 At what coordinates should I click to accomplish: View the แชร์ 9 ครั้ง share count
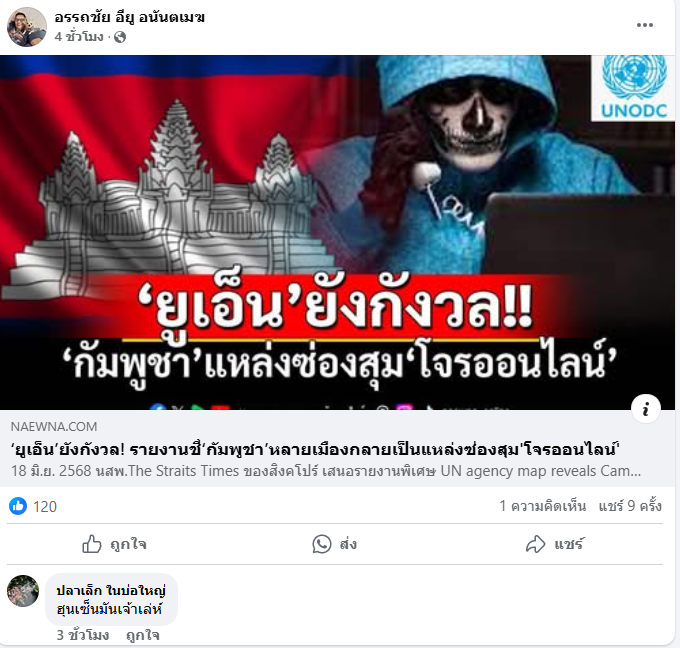click(630, 506)
